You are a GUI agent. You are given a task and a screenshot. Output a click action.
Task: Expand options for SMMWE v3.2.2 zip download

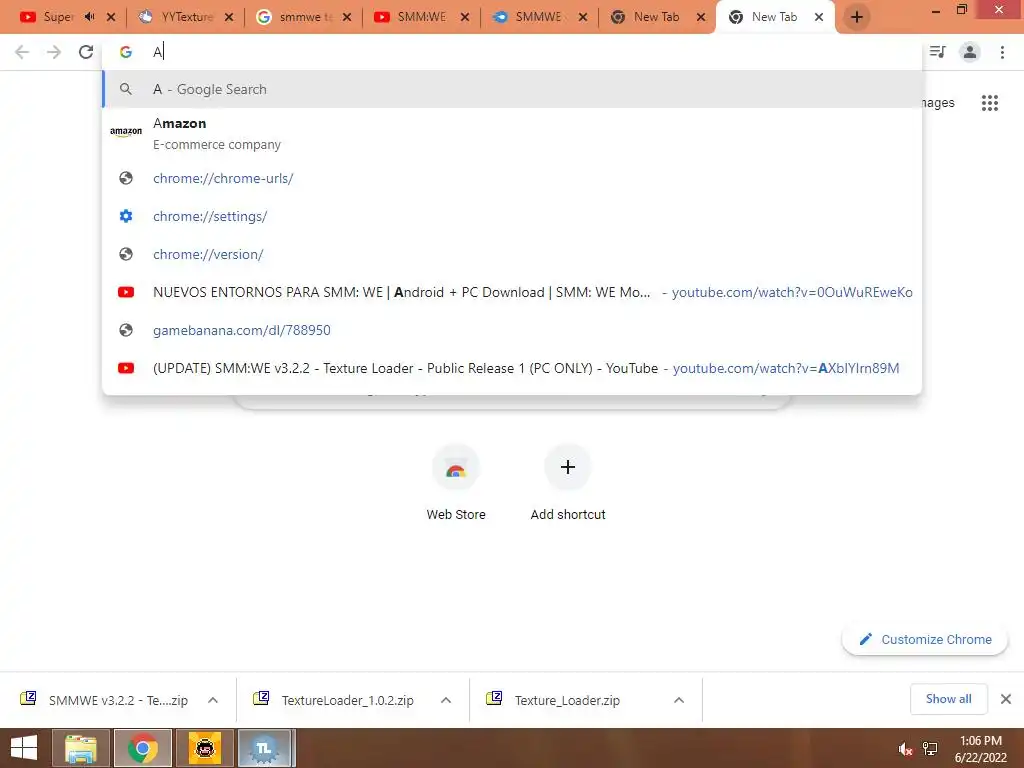coord(213,700)
